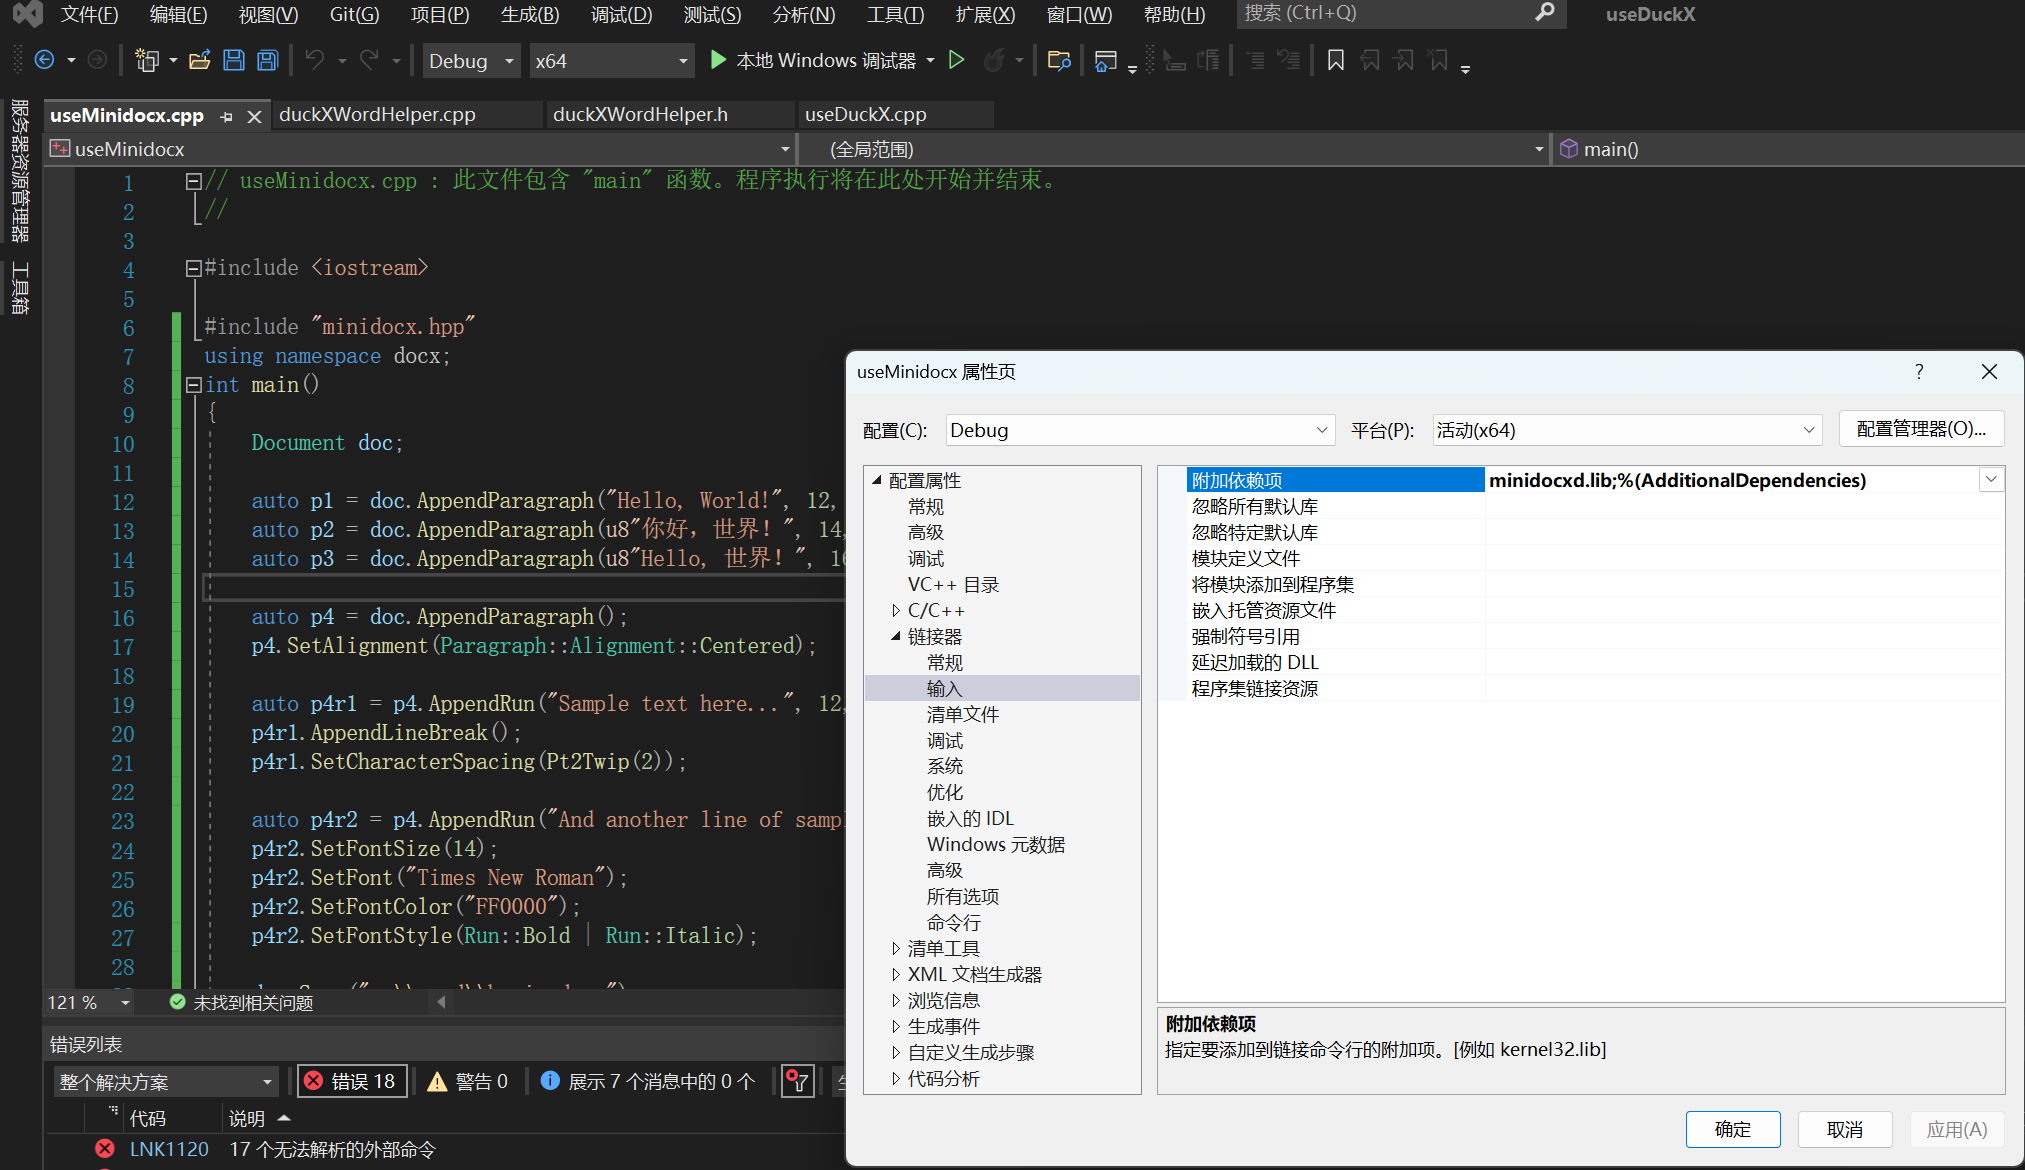Click the redo arrow icon
Screen dimensions: 2025x1170
[369, 60]
